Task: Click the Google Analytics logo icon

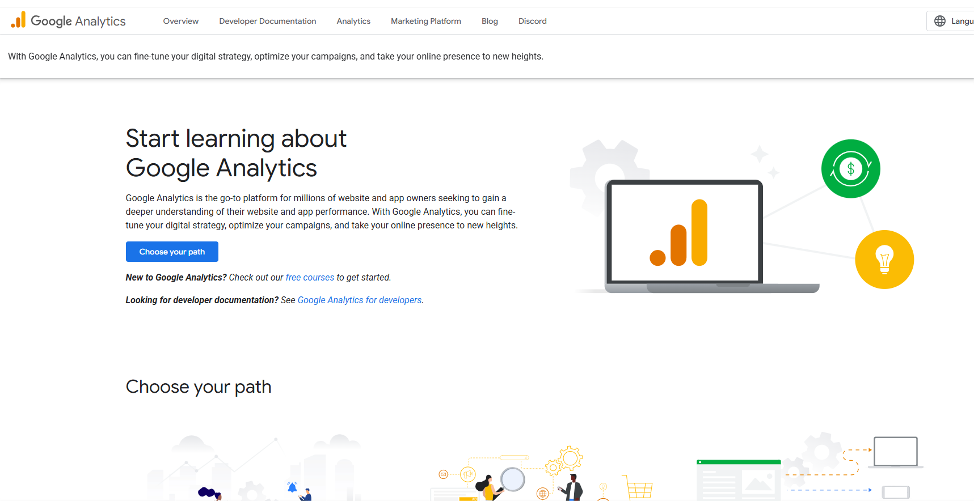Action: point(18,20)
